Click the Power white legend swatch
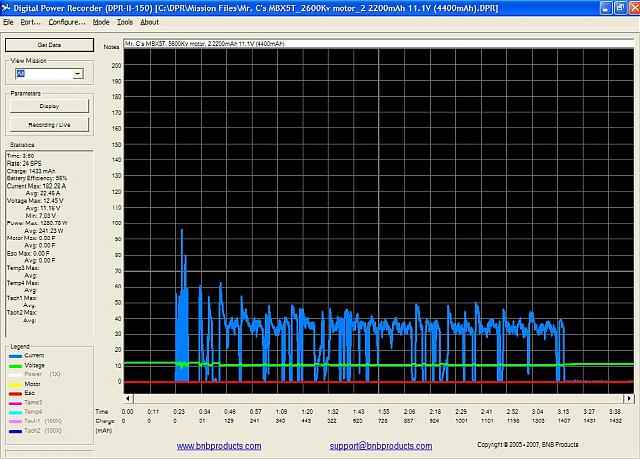Viewport: 640px width, 459px height. pos(15,373)
